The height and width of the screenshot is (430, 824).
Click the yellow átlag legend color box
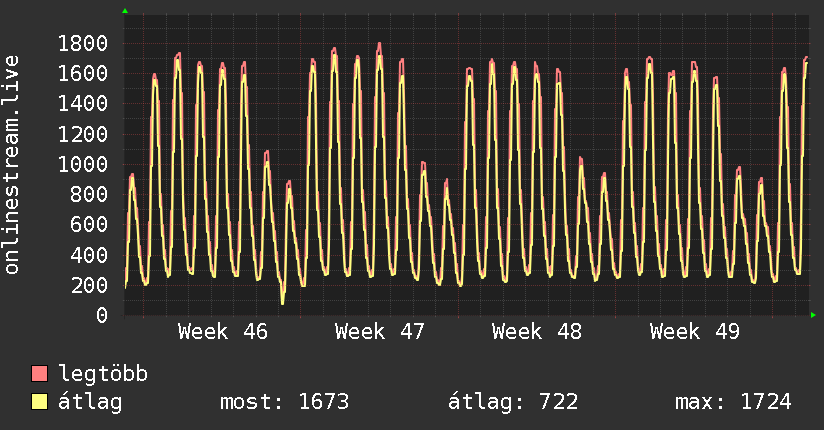39,402
